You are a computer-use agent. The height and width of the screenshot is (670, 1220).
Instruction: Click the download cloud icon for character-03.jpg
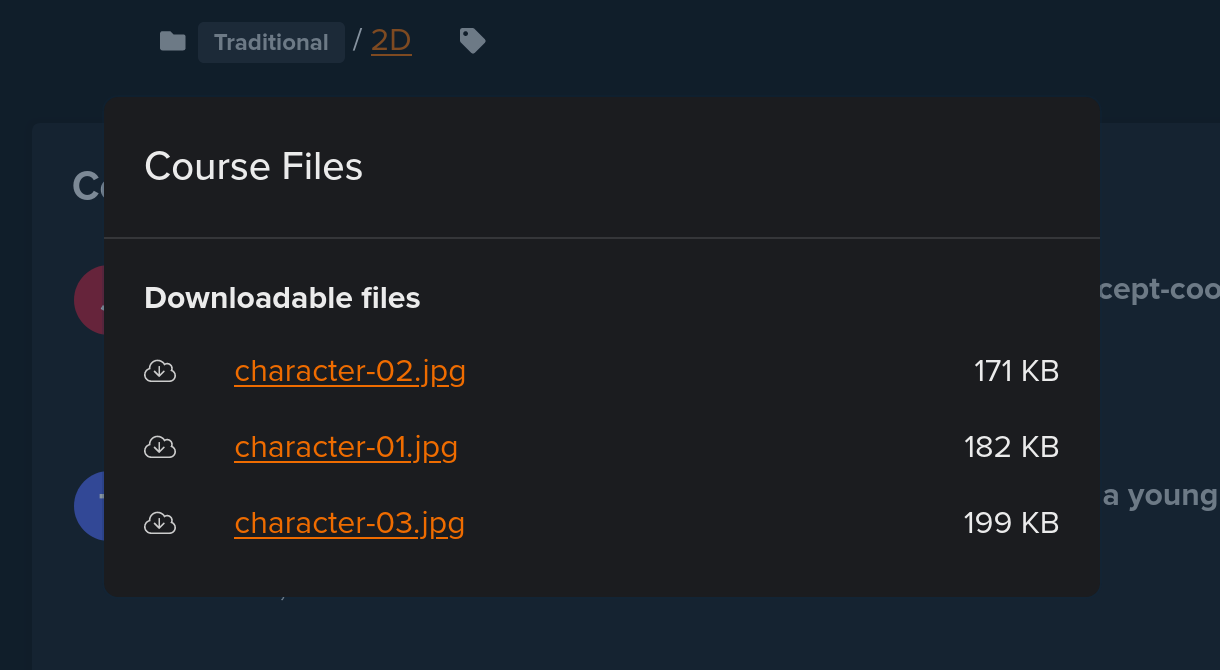coord(160,523)
